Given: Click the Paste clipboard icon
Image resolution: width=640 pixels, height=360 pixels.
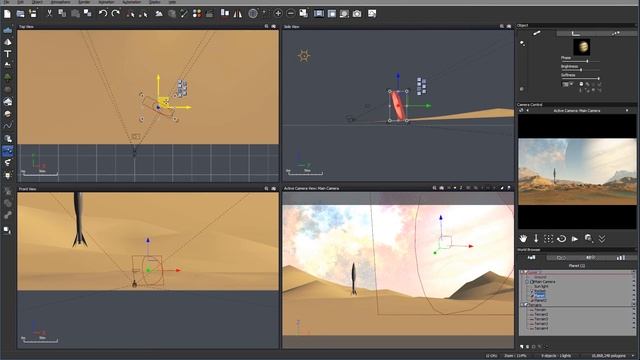Looking at the screenshot, I should 75,13.
